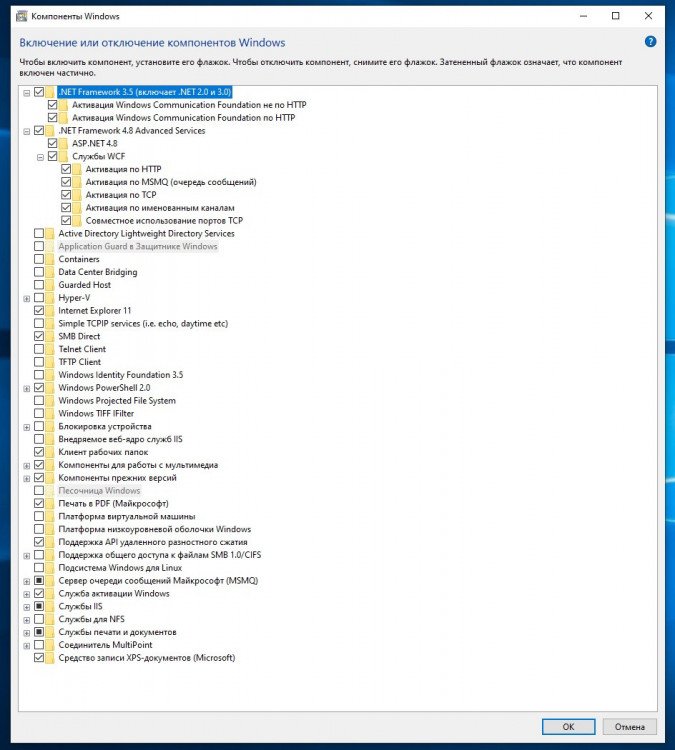Expand Сервер очереди сообщений (MSMQ) node
675x750 pixels.
tap(27, 582)
